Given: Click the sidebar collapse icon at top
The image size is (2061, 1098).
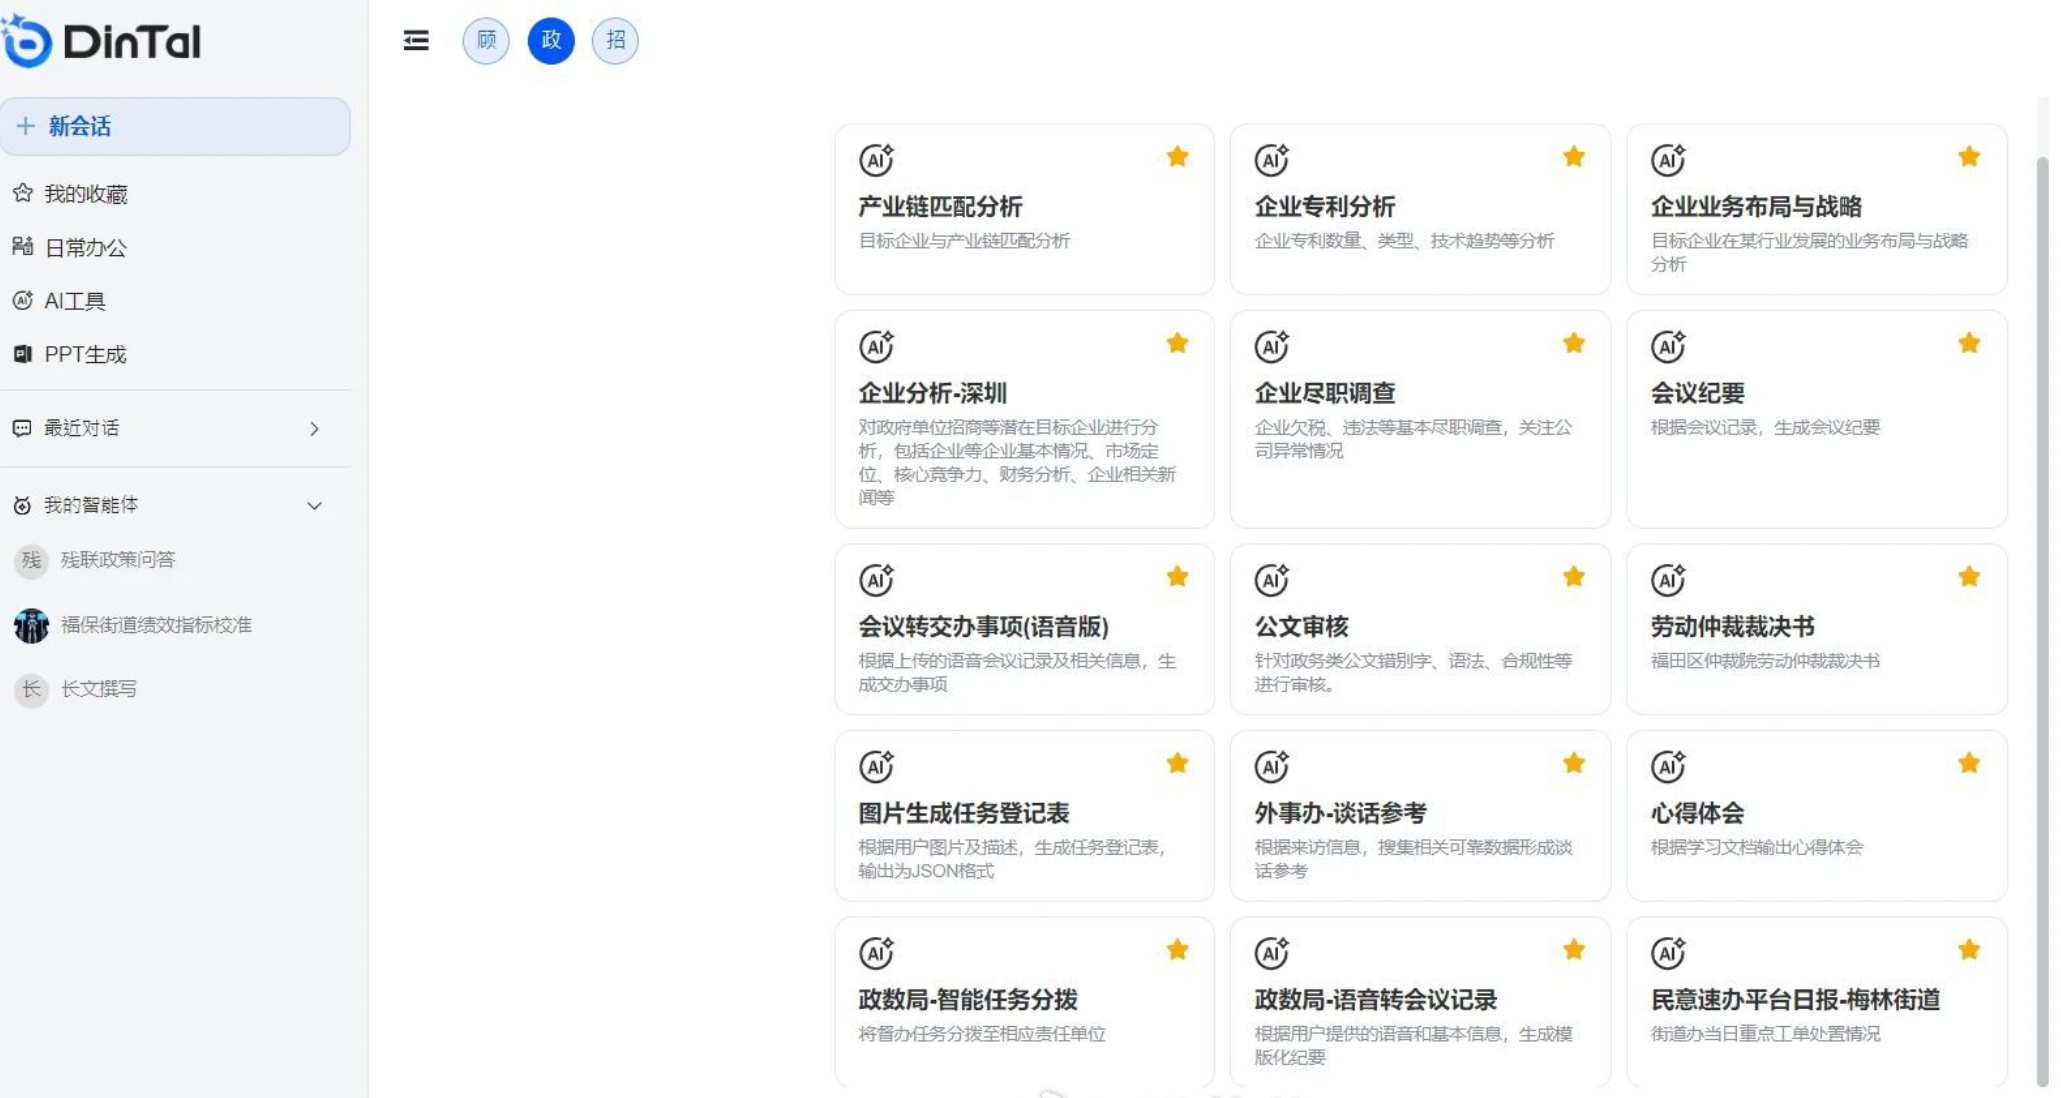Looking at the screenshot, I should 415,41.
